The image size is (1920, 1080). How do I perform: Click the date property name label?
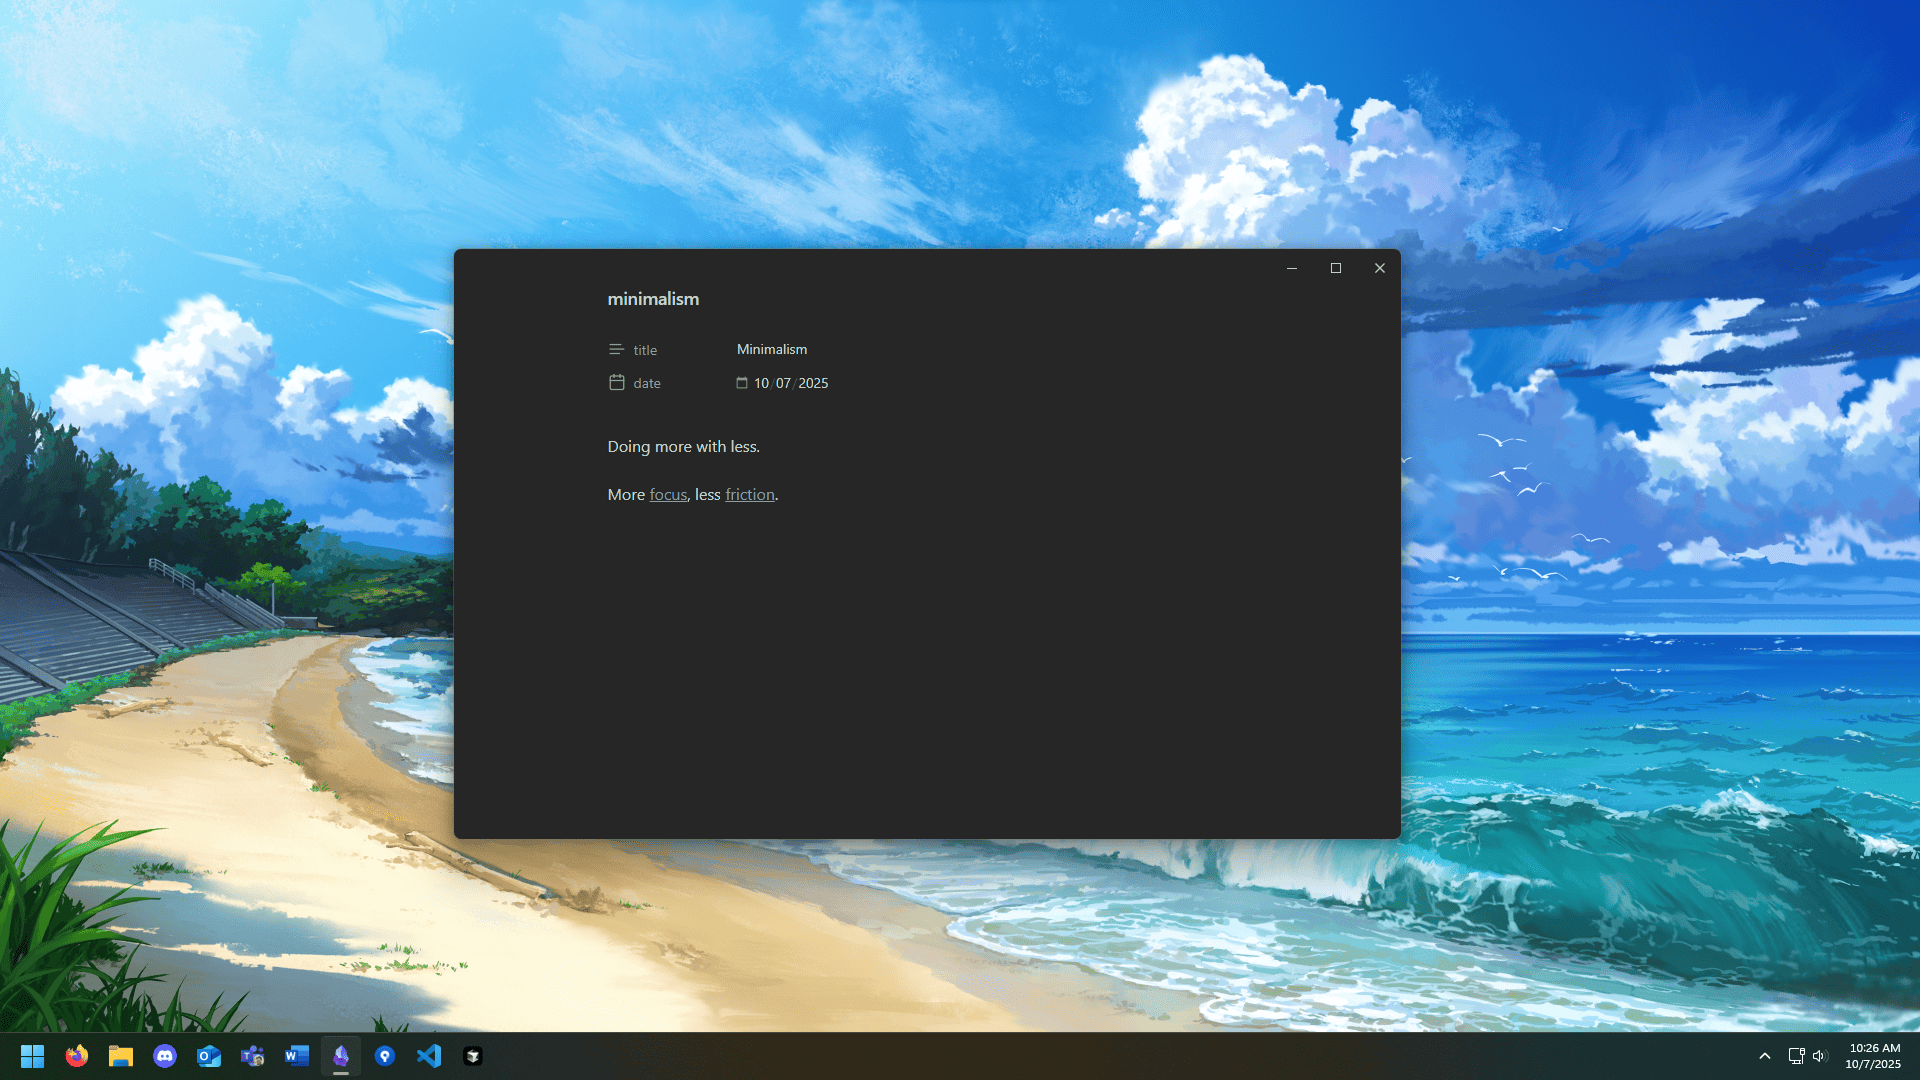pos(647,383)
